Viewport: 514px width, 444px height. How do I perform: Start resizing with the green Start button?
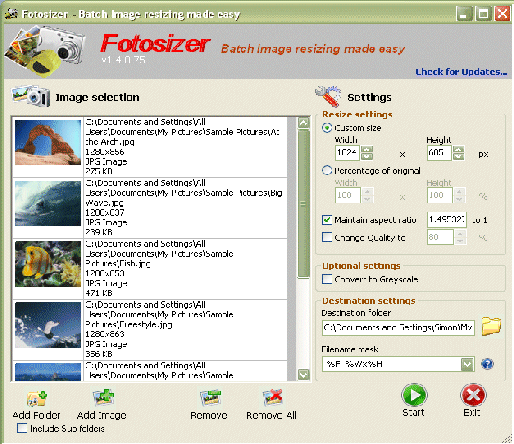click(x=414, y=395)
